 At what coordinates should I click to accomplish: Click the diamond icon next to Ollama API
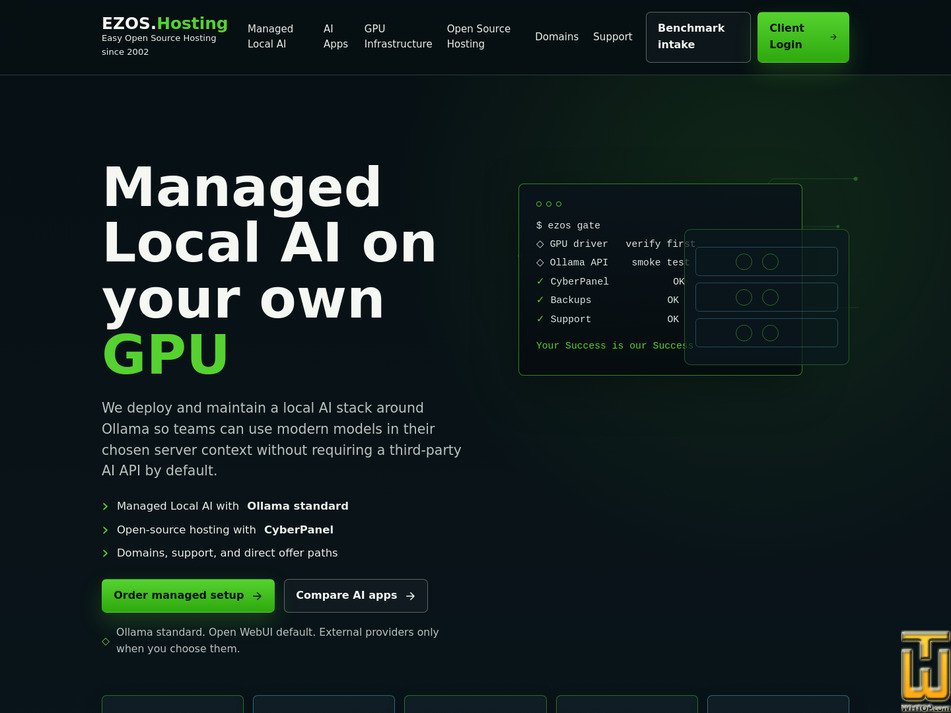coord(540,263)
